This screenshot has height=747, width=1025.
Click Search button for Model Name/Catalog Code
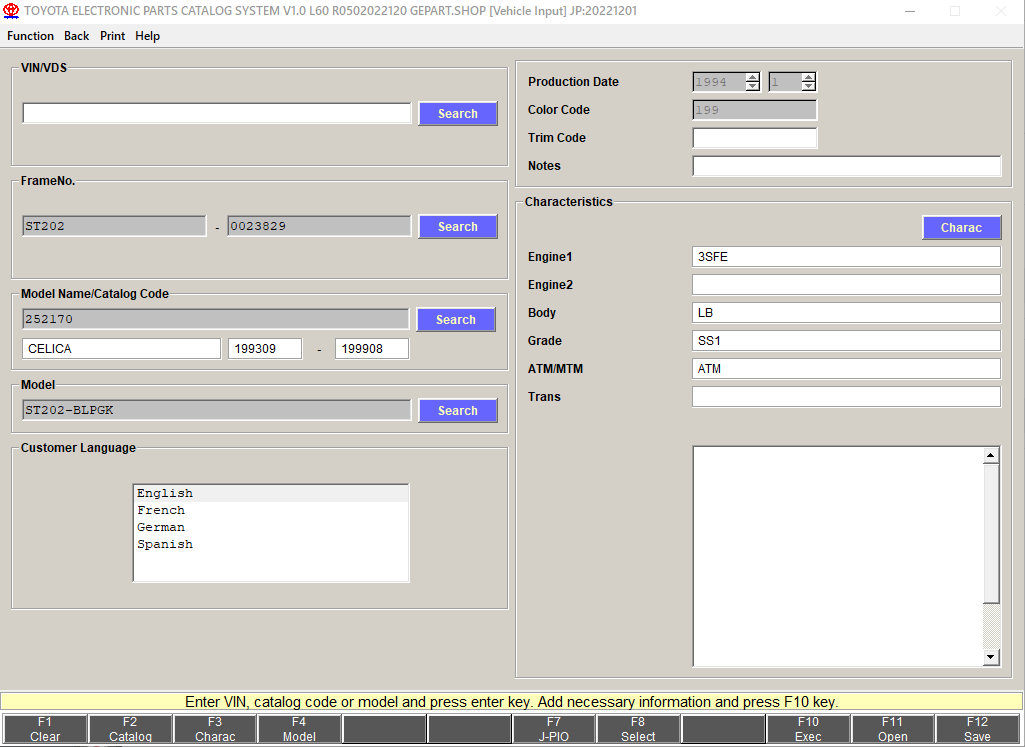click(x=456, y=320)
